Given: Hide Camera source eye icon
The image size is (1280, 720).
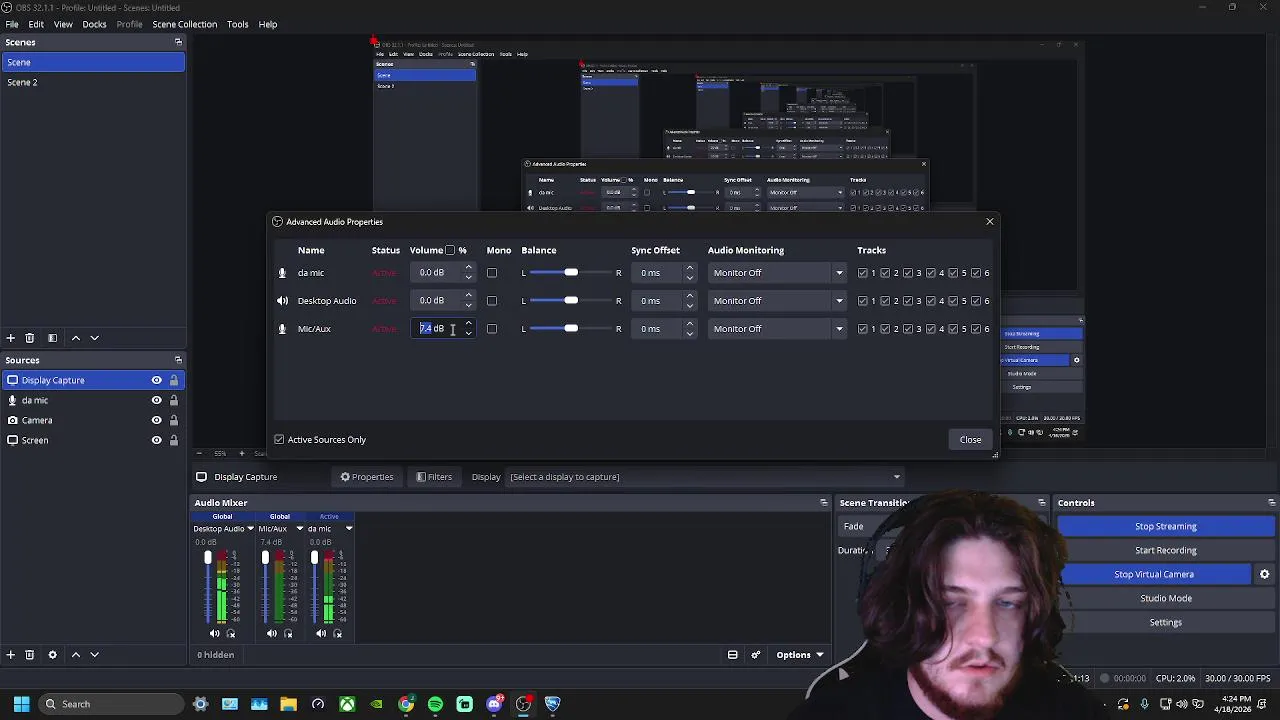Looking at the screenshot, I should point(156,420).
